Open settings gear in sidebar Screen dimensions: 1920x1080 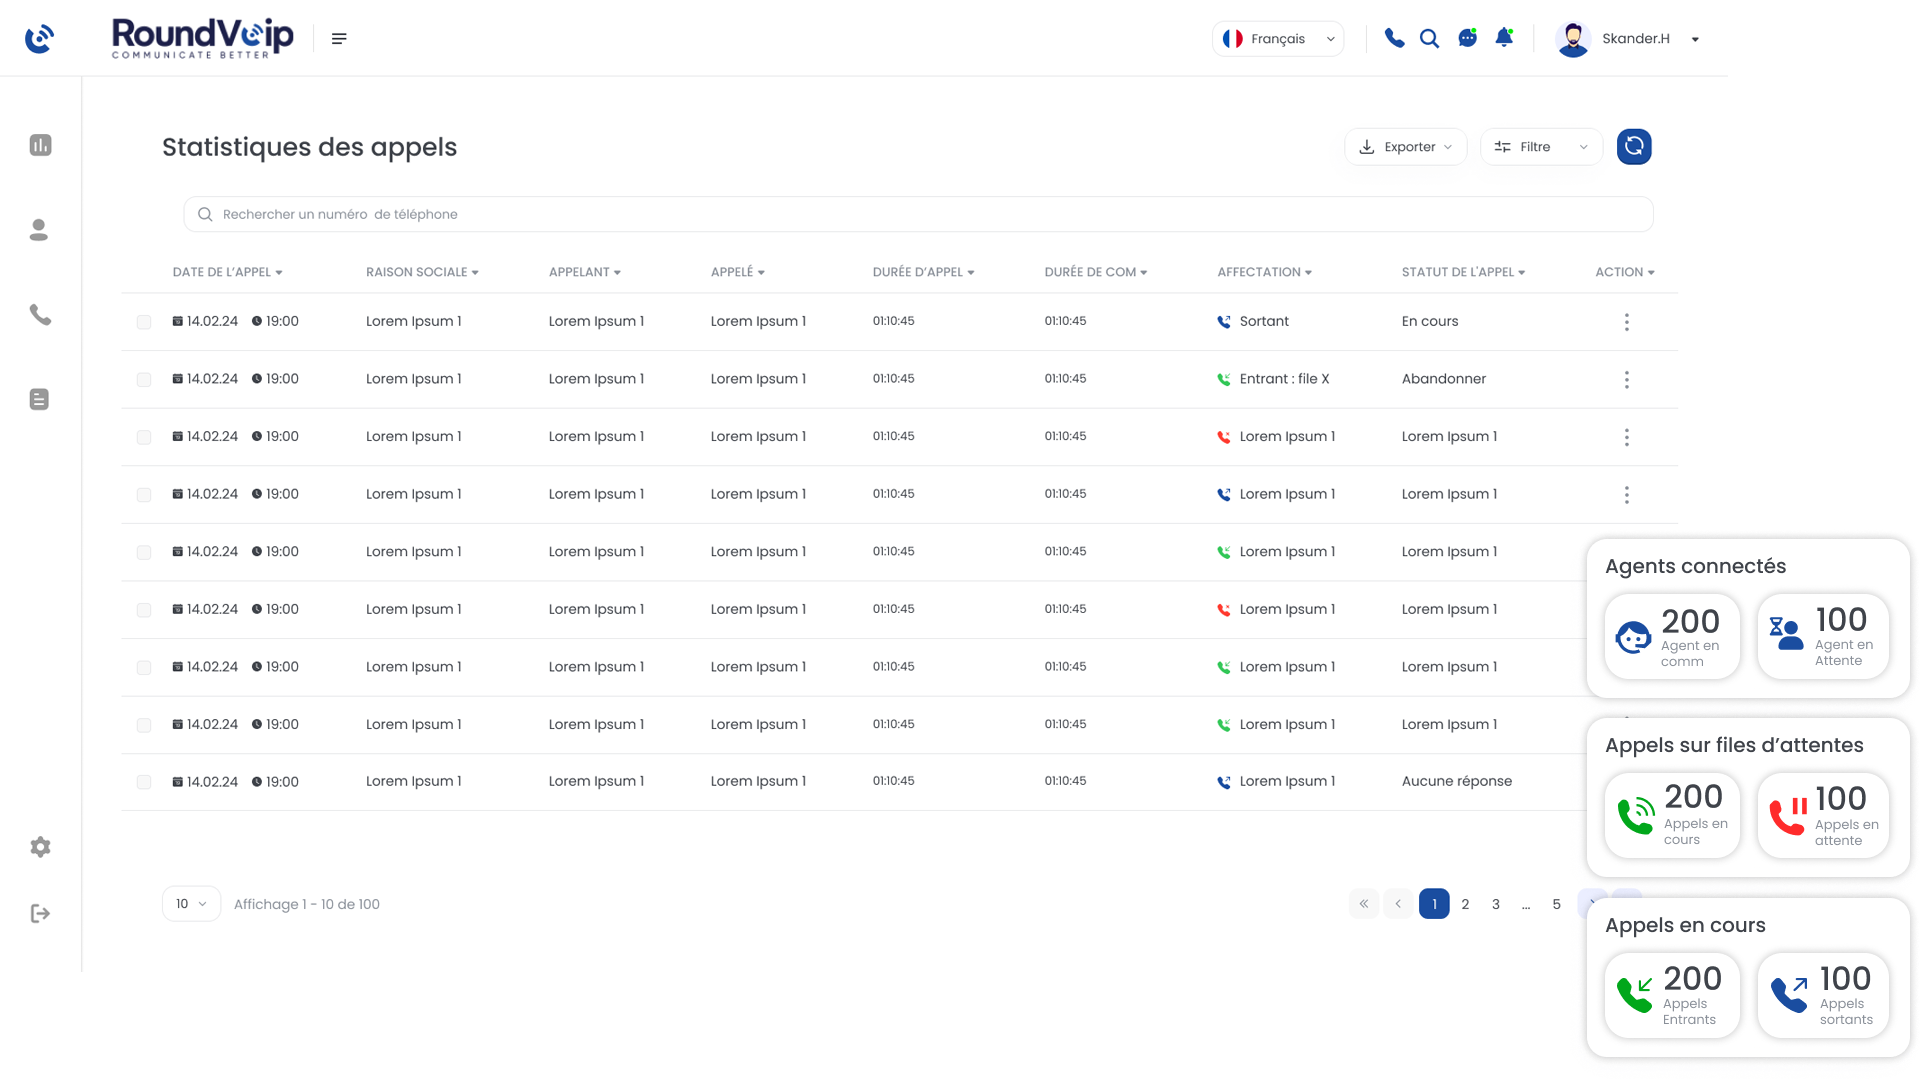[x=40, y=847]
